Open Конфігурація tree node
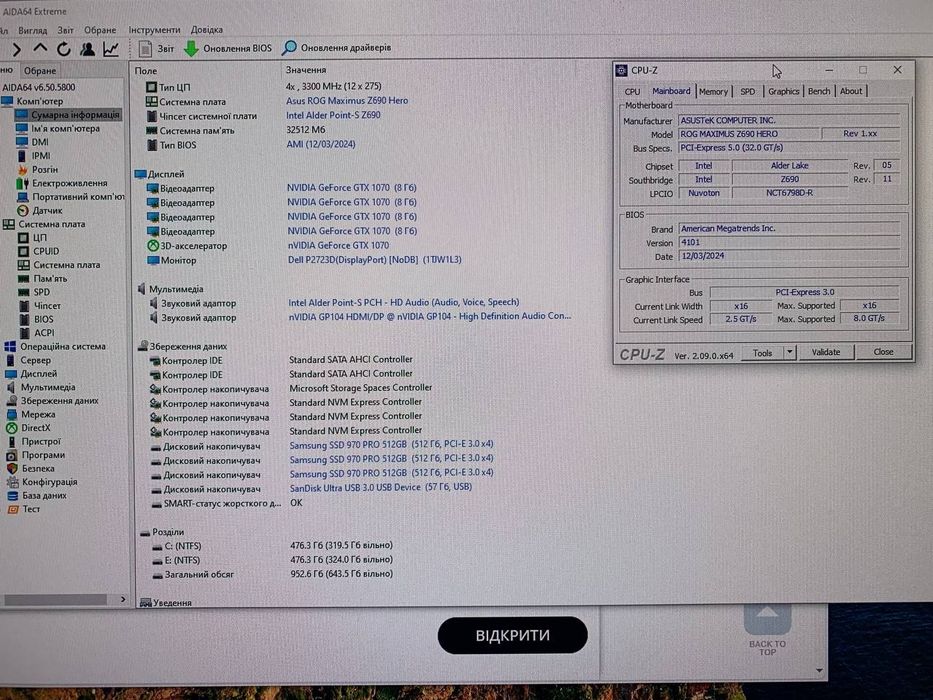Viewport: 933px width, 700px height. point(42,482)
